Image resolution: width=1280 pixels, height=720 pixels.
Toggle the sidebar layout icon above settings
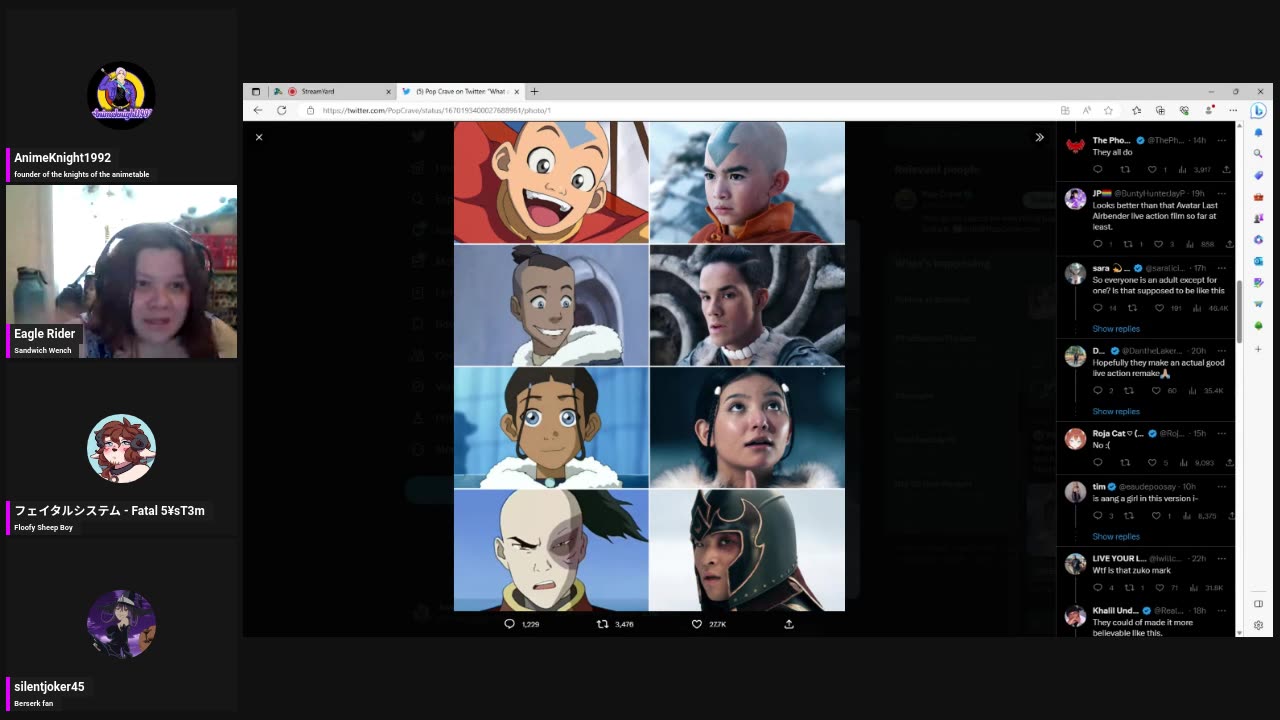(x=1258, y=604)
